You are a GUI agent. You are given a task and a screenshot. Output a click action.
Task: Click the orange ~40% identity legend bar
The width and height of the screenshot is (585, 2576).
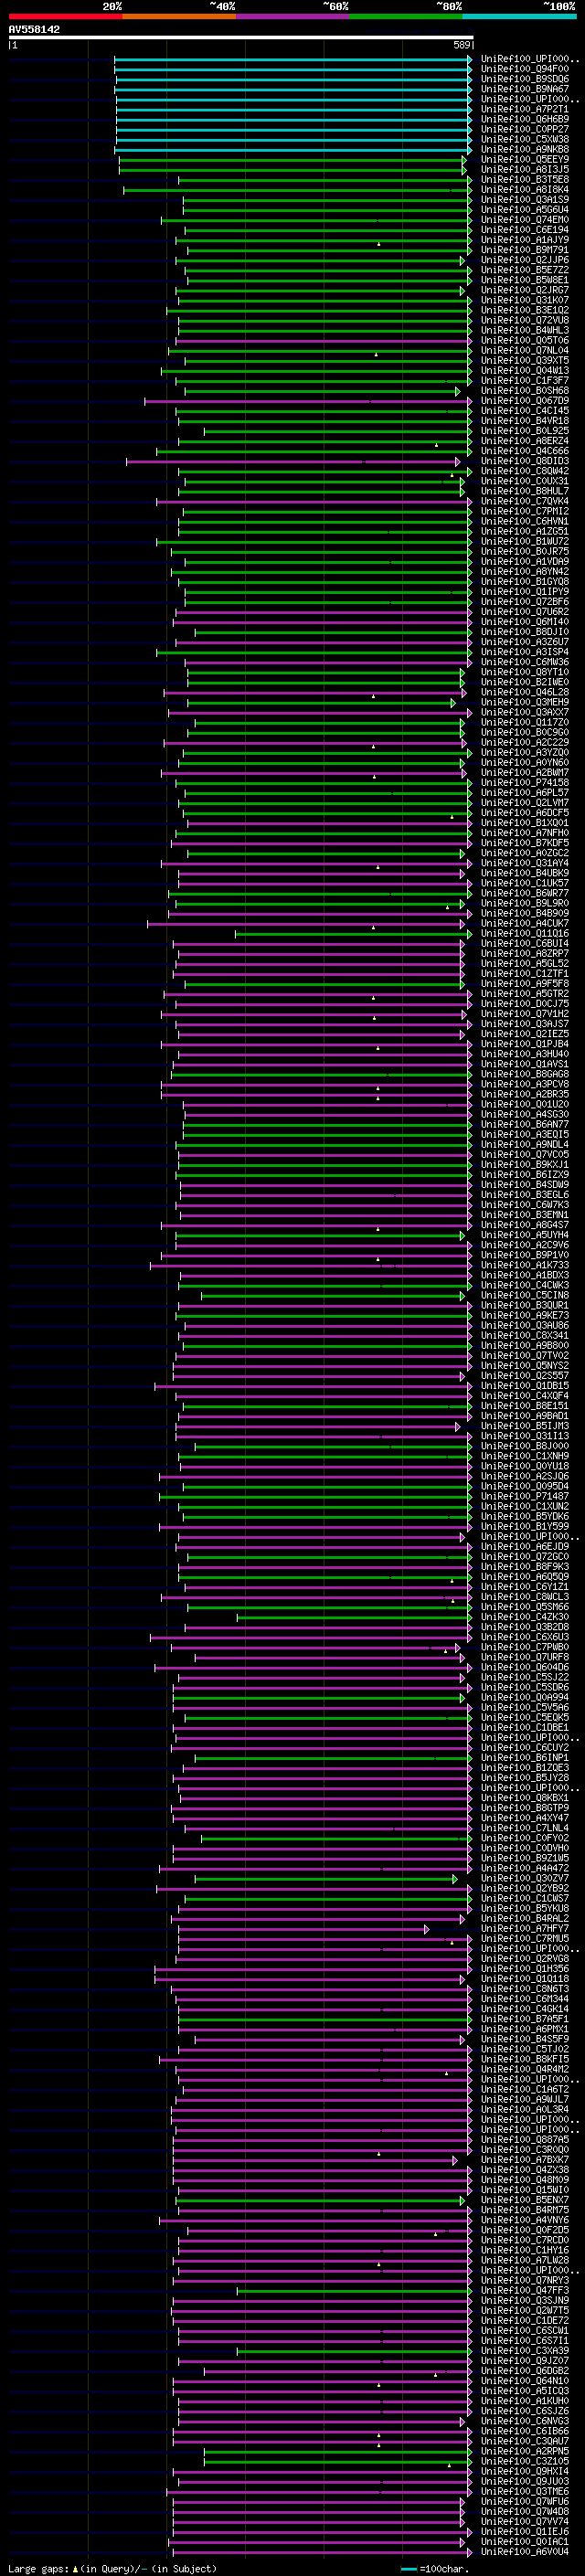pos(179,16)
